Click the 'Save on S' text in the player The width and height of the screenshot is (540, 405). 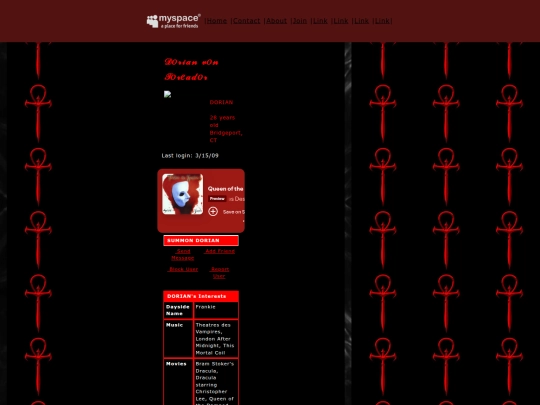coord(234,212)
